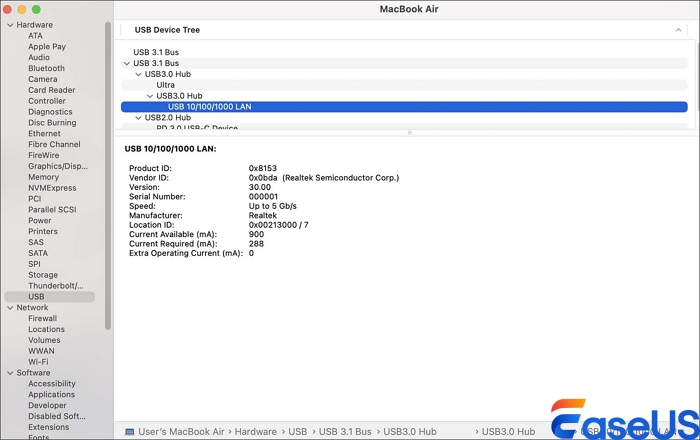Select SPI in the sidebar

point(34,264)
